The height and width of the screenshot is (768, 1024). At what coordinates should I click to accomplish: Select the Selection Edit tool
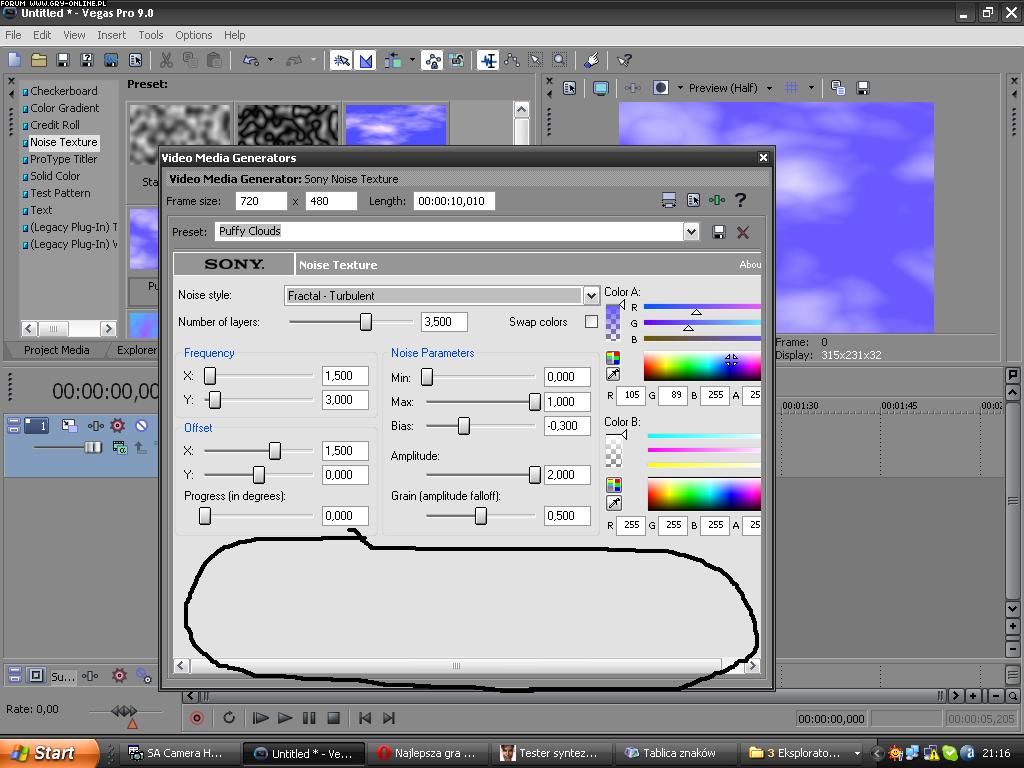[x=536, y=61]
